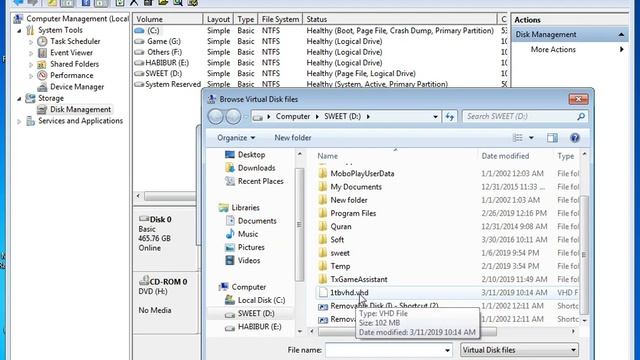The image size is (640, 360).
Task: Toggle the preview pane
Action: tap(552, 138)
